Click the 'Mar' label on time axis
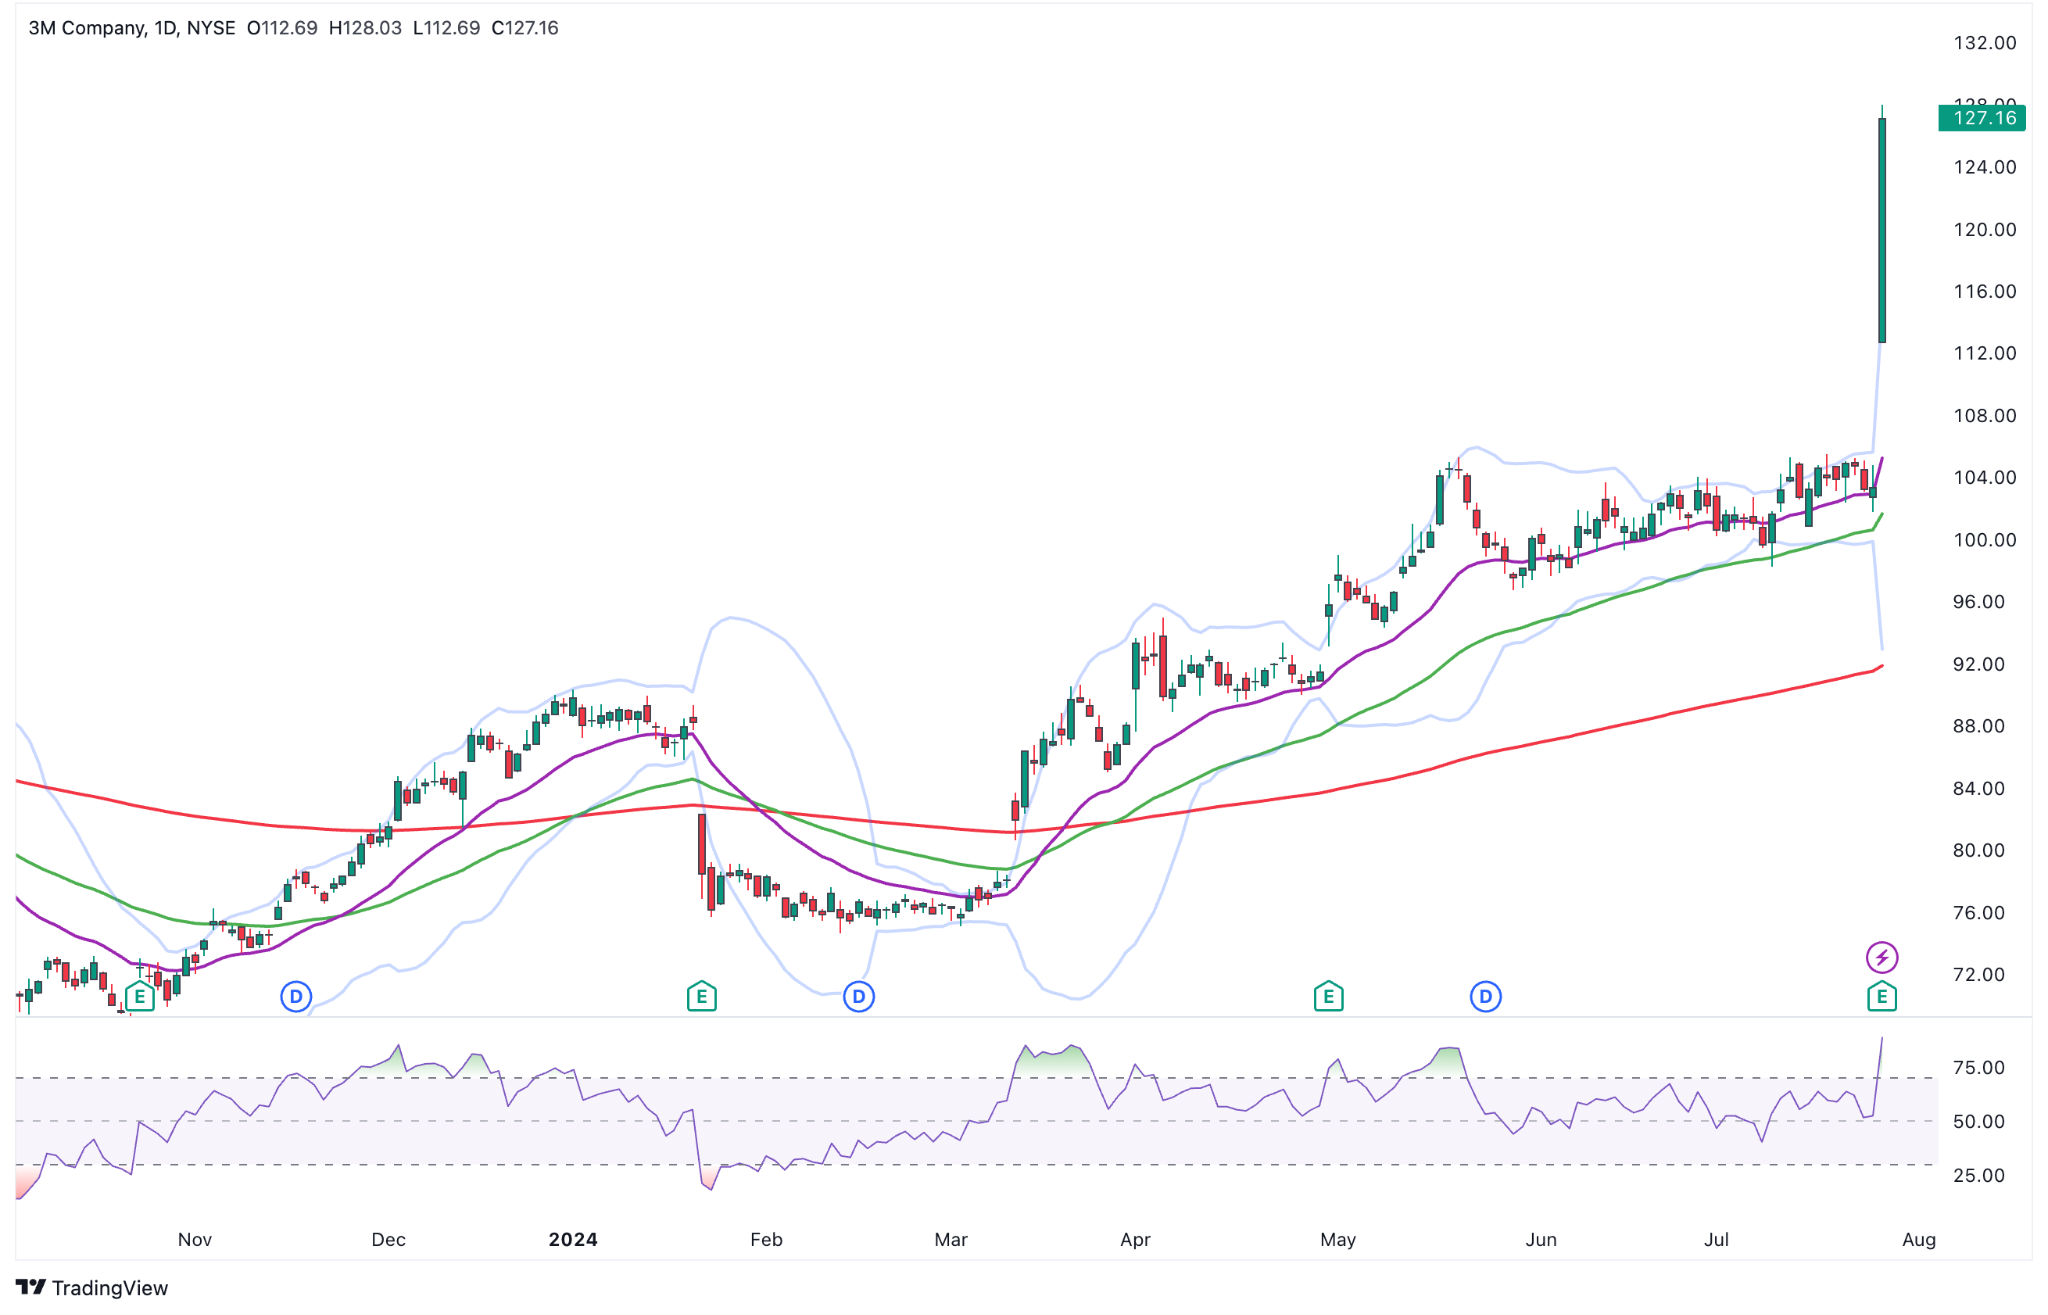This screenshot has width=2048, height=1315. 951,1239
